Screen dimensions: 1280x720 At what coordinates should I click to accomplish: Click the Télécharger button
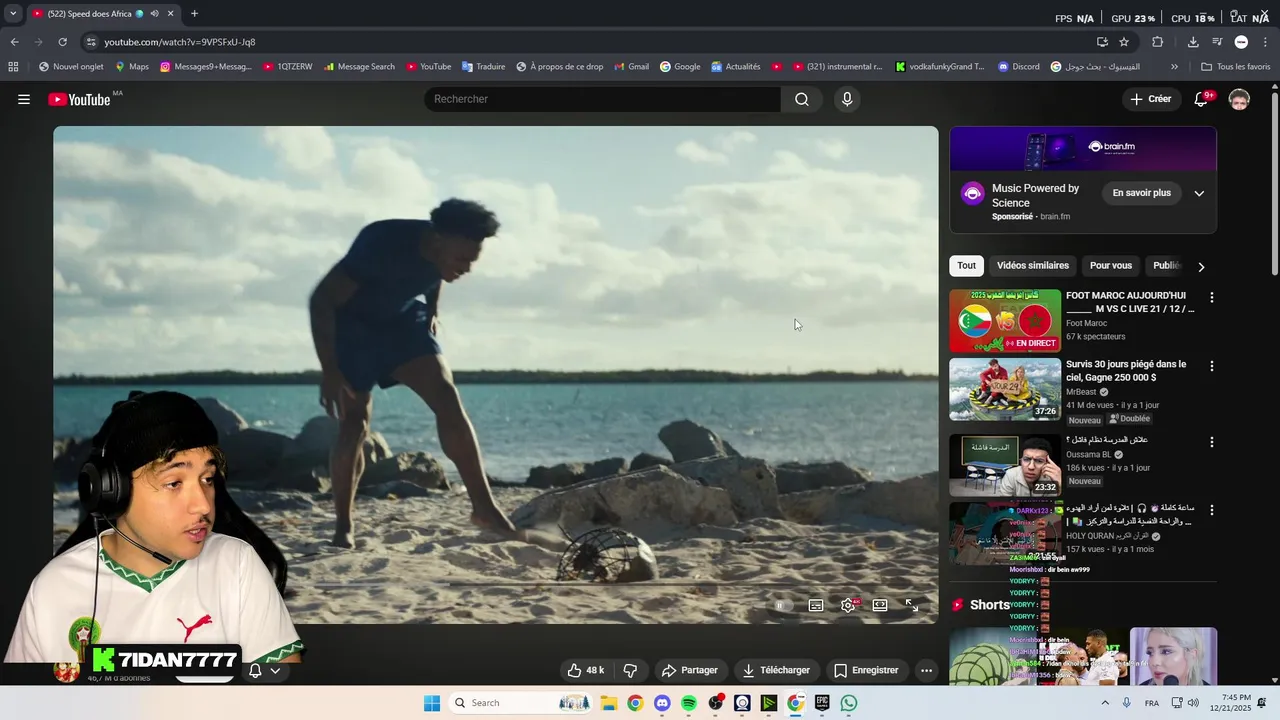(x=775, y=670)
